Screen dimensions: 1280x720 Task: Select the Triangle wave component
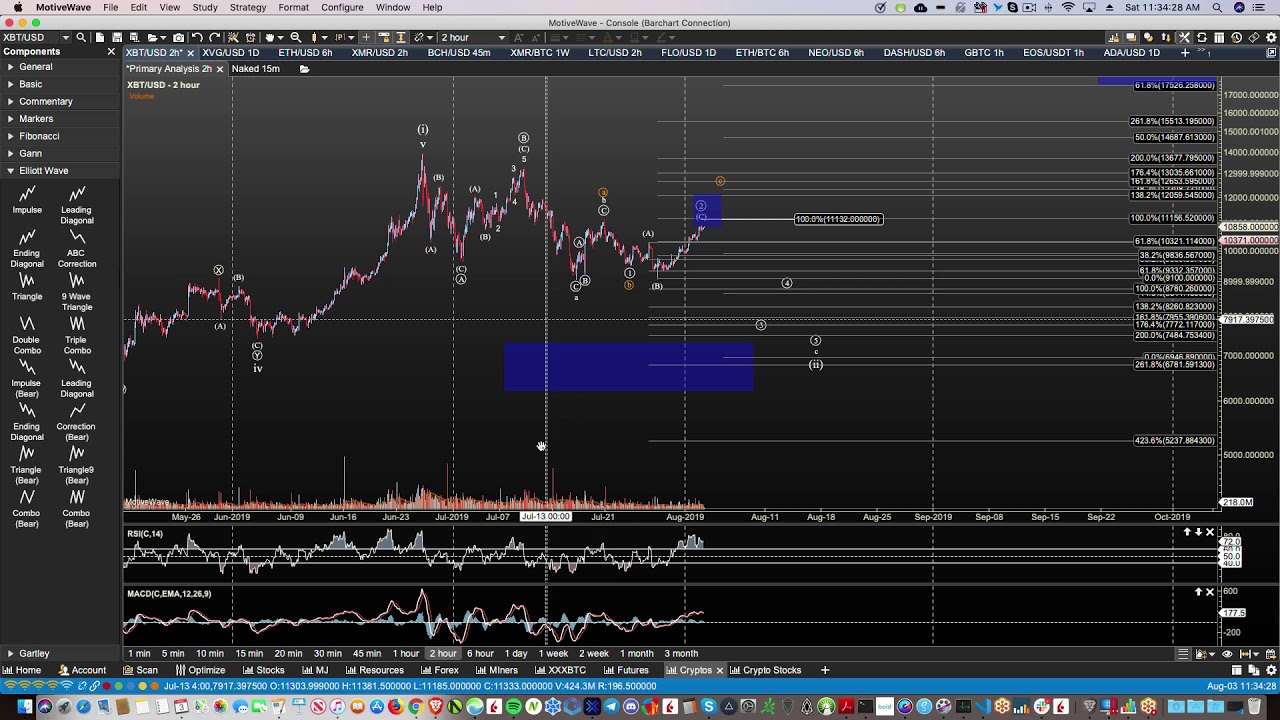27,286
